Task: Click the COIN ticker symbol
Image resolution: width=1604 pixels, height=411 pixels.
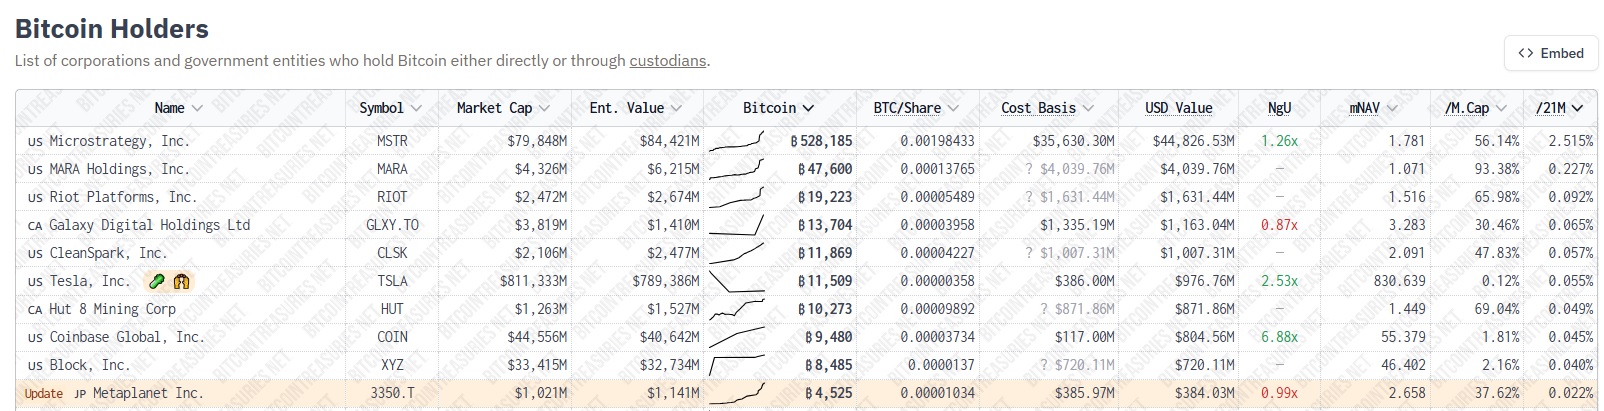Action: (392, 337)
